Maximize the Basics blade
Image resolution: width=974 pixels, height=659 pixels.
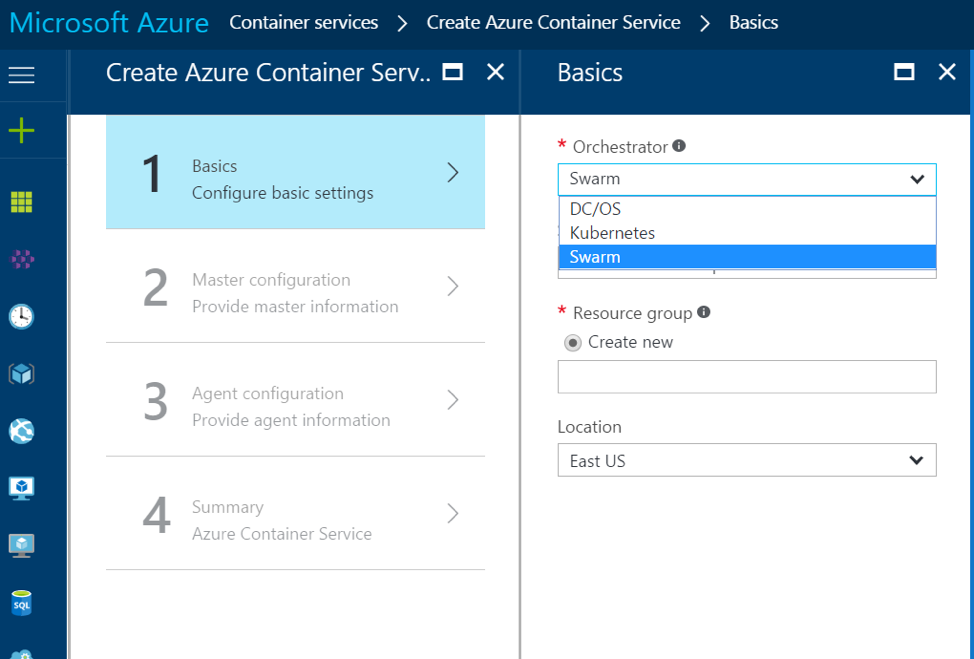[x=904, y=72]
